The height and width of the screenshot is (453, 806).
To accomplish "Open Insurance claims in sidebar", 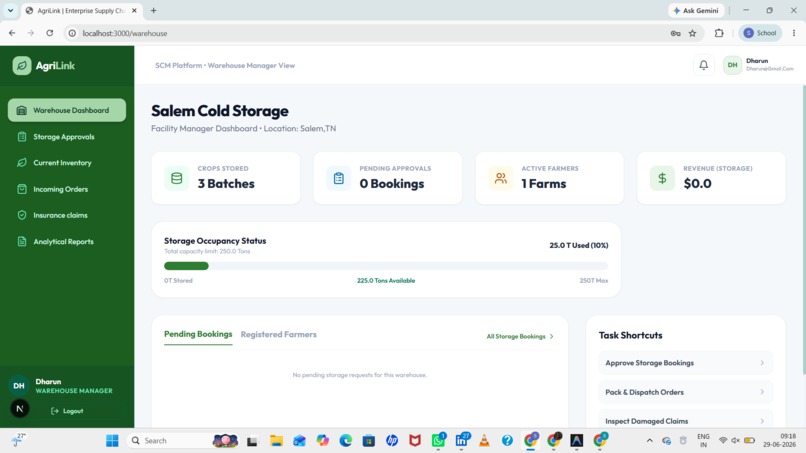I will pos(60,215).
